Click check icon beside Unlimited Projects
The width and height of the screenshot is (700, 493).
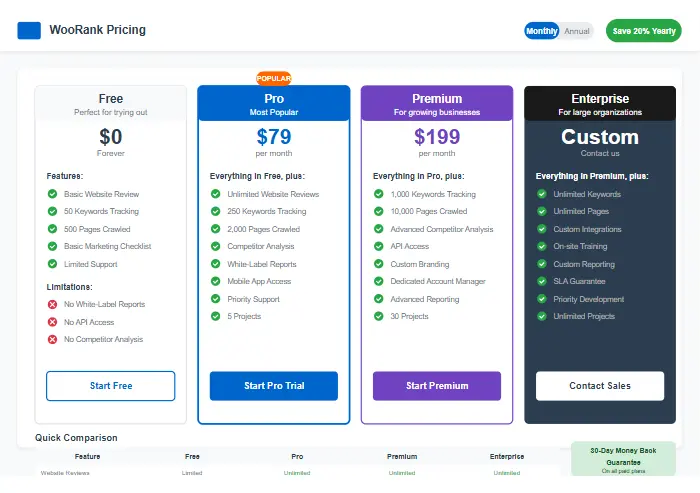[x=542, y=316]
